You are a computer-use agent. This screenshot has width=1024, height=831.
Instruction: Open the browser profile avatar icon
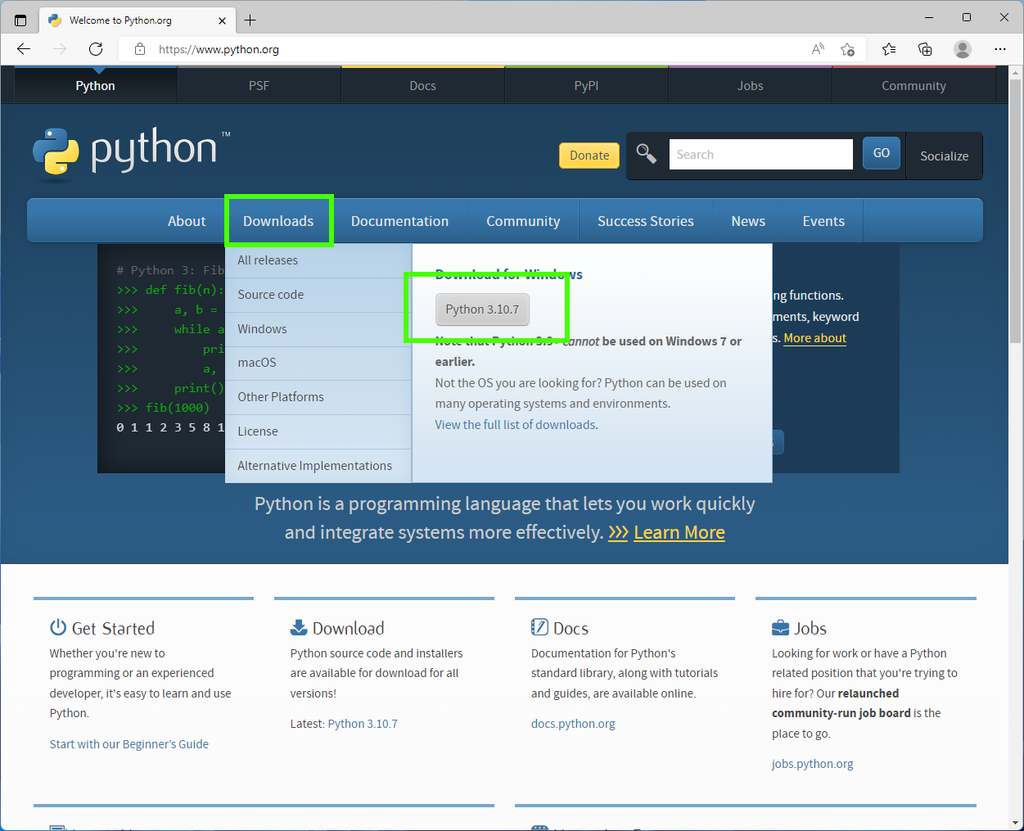pyautogui.click(x=961, y=48)
